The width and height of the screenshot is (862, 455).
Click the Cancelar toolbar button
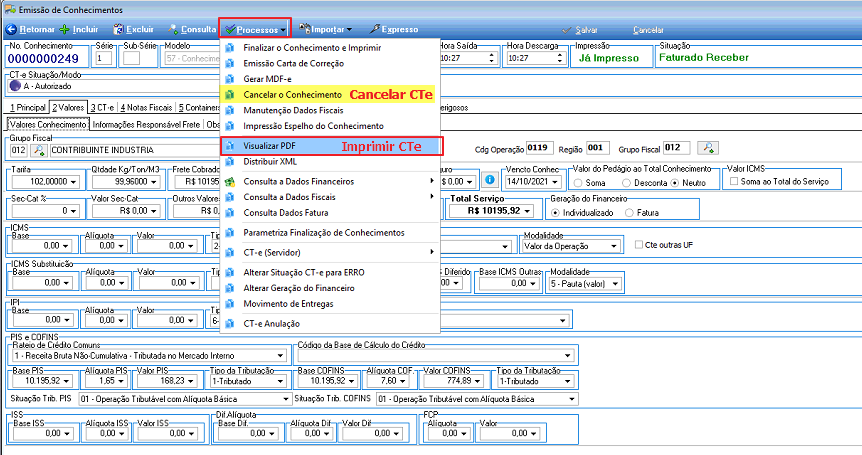[x=648, y=30]
